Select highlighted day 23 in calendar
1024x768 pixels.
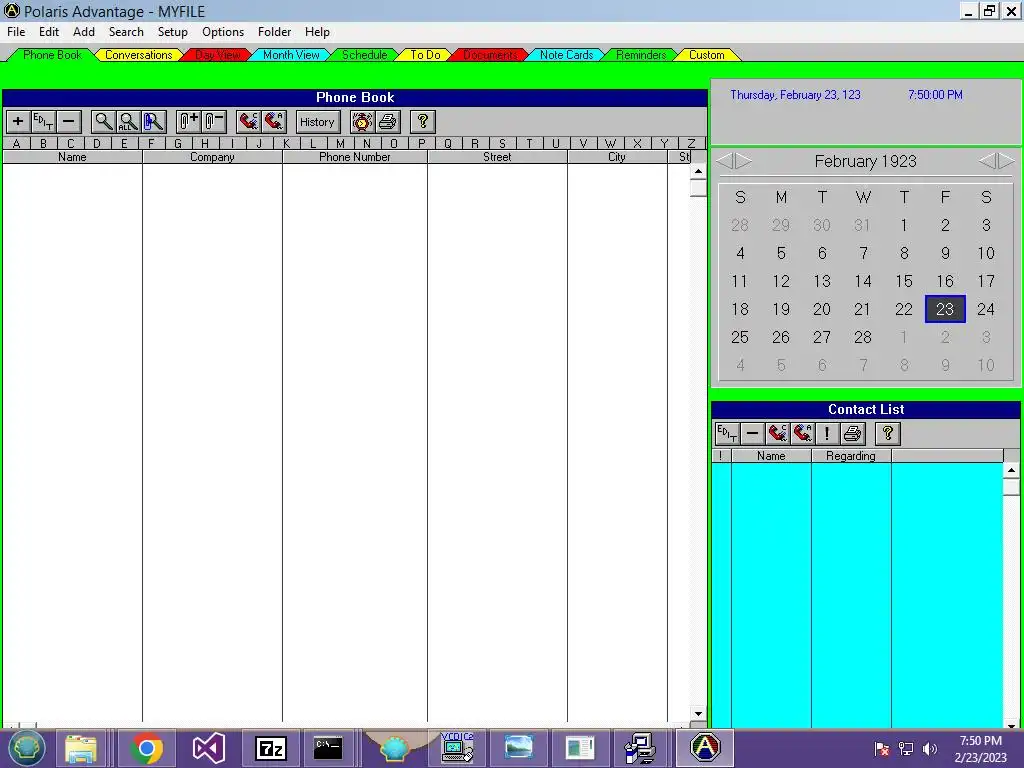pyautogui.click(x=945, y=309)
